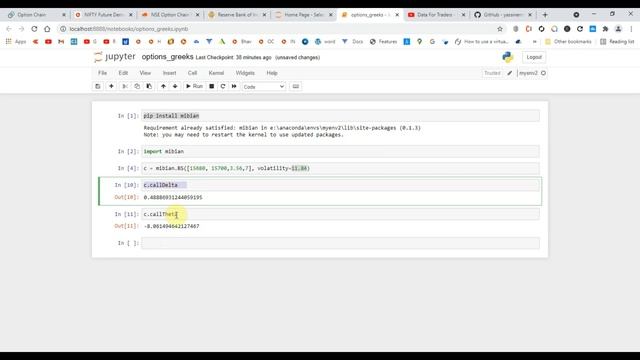Open the Chrome three-dot menu

tap(631, 29)
